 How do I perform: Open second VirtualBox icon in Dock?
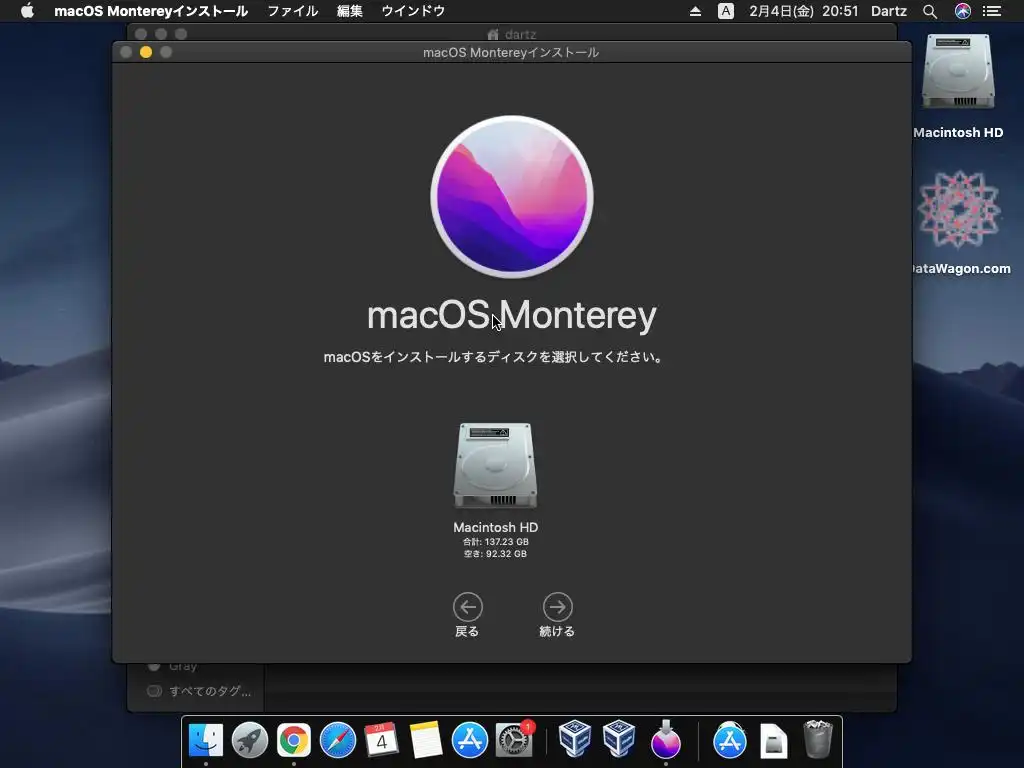619,739
